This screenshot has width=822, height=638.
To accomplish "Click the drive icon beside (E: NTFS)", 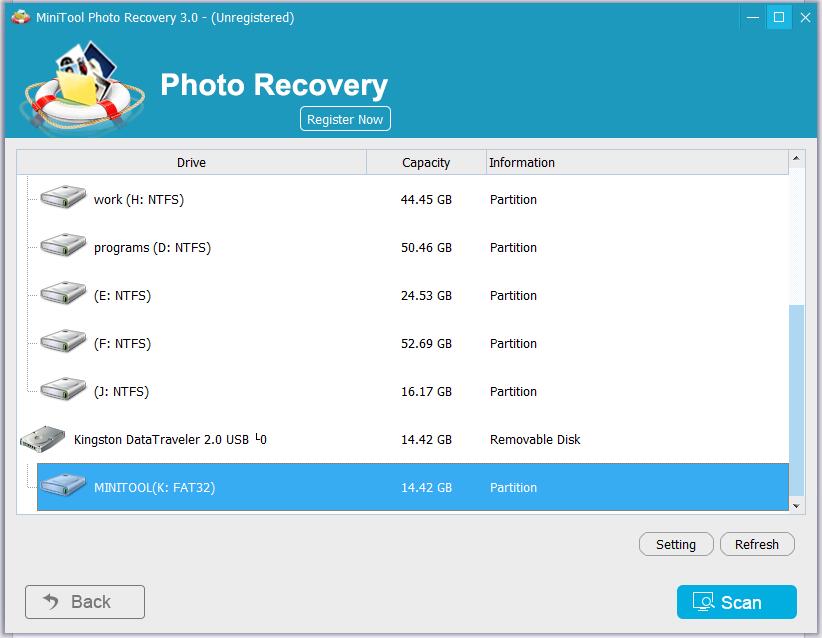I will [63, 293].
